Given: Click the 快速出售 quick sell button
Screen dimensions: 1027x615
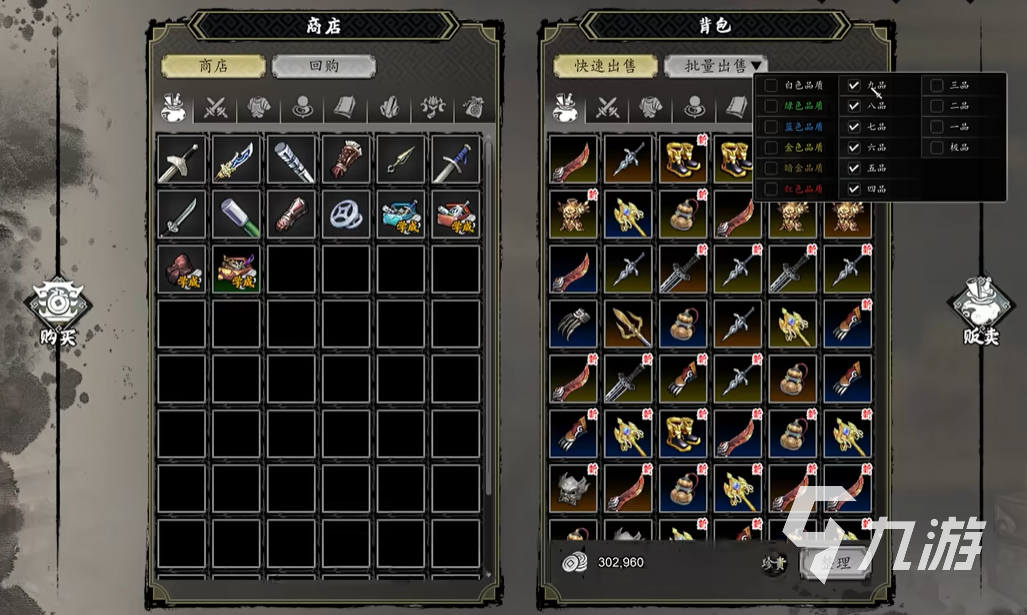Looking at the screenshot, I should click(x=605, y=66).
